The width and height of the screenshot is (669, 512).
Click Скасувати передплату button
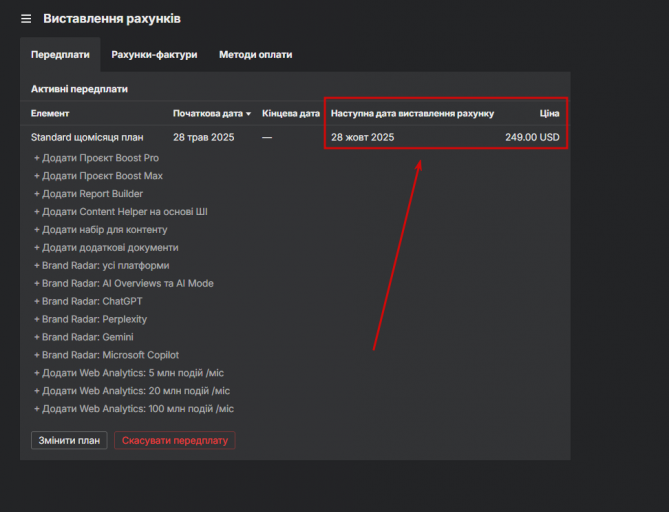pos(175,440)
